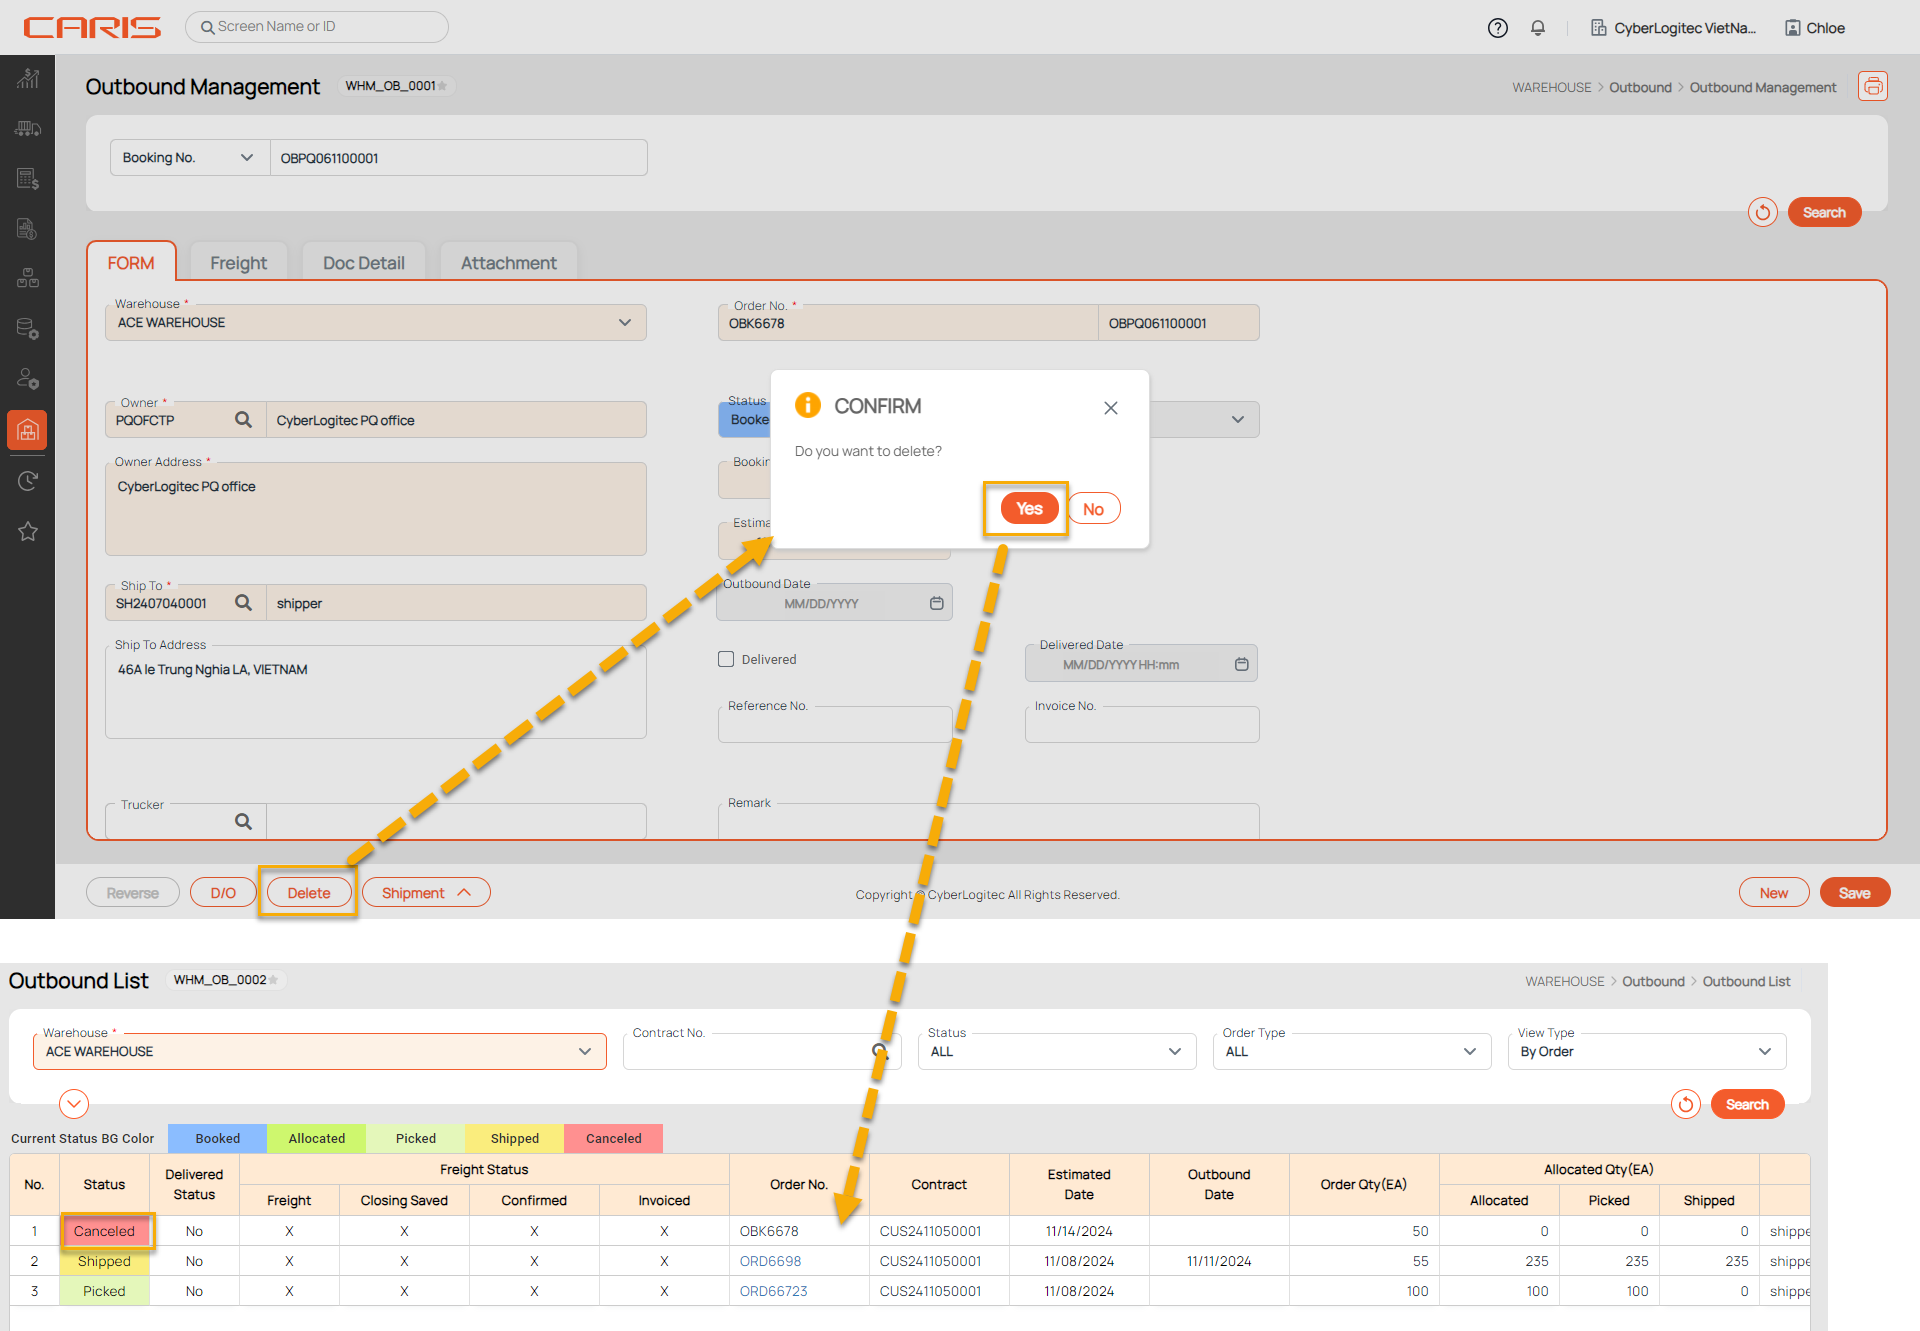Switch to the Attachment tab

point(509,263)
